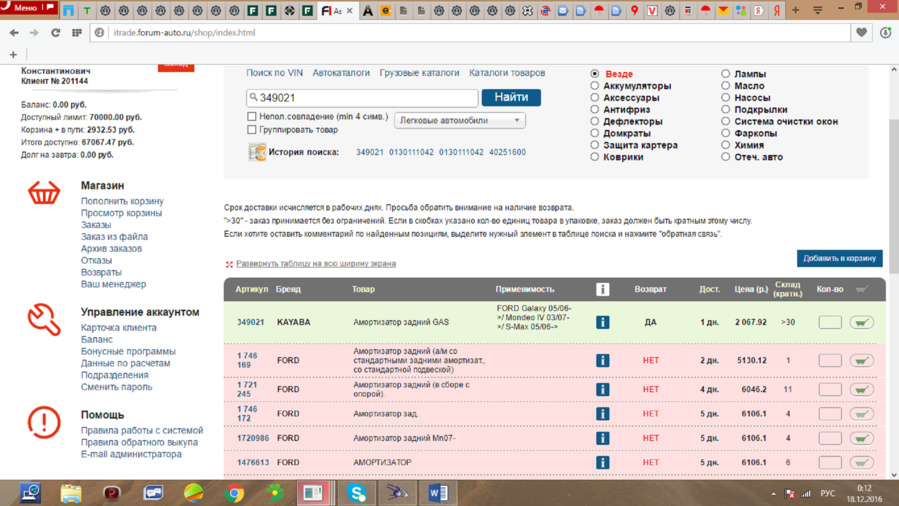The image size is (899, 506).
Task: Open the Автокаталоги tab
Action: pos(341,73)
